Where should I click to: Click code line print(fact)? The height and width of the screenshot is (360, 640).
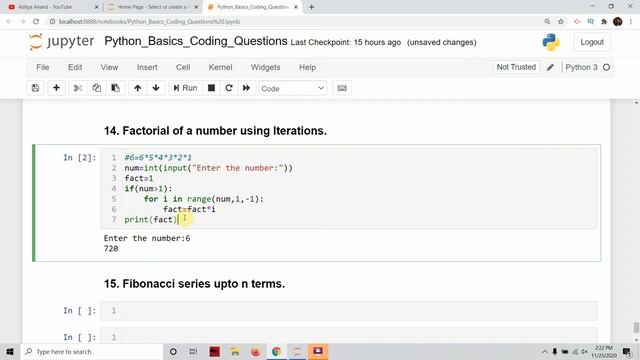point(151,220)
